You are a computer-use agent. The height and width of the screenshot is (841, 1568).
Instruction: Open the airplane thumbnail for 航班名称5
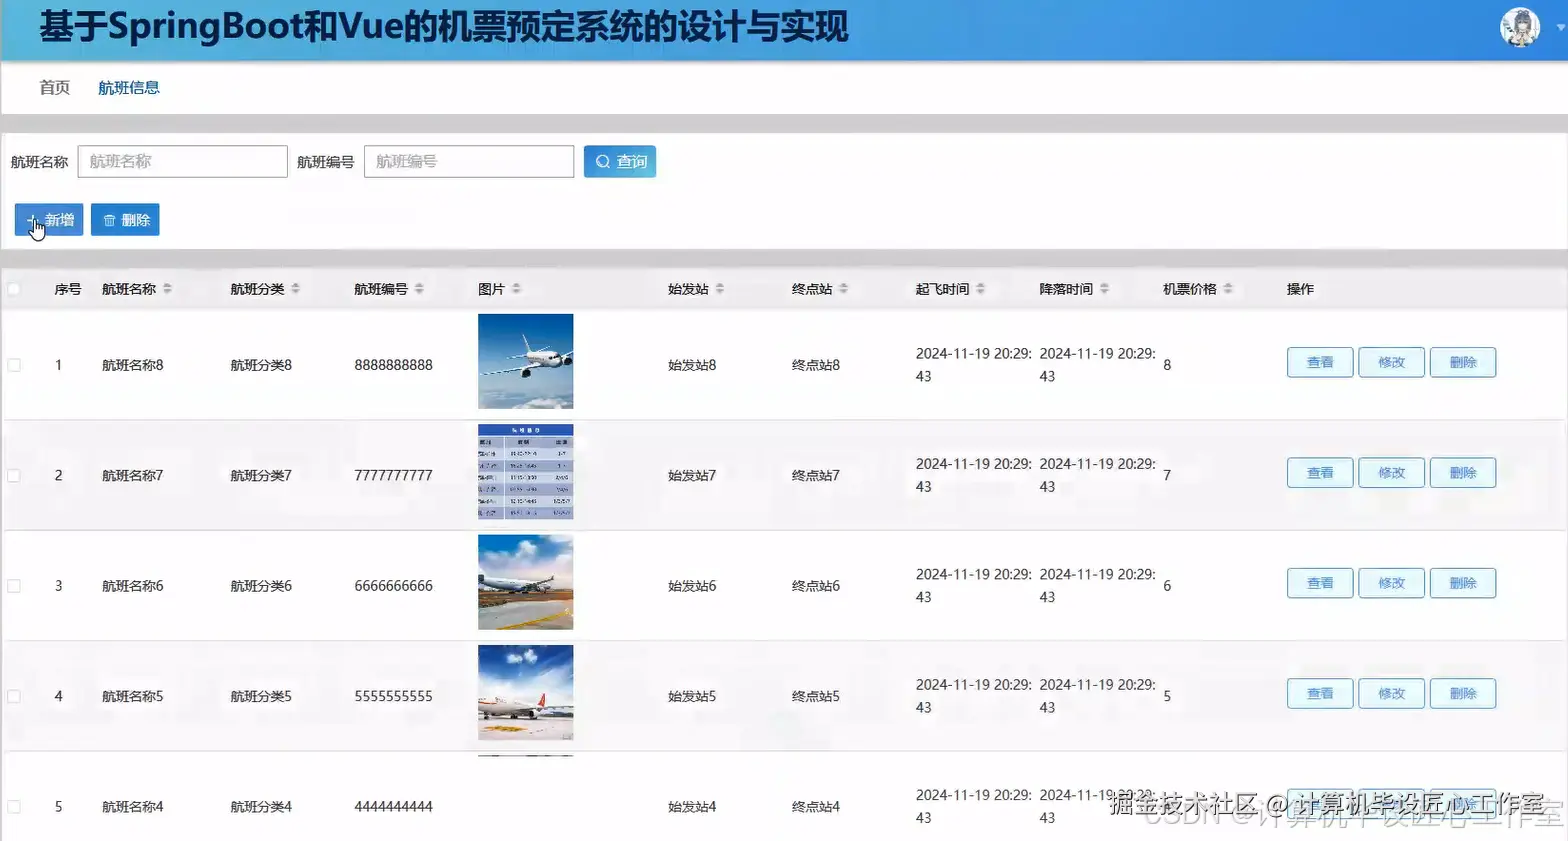click(525, 692)
